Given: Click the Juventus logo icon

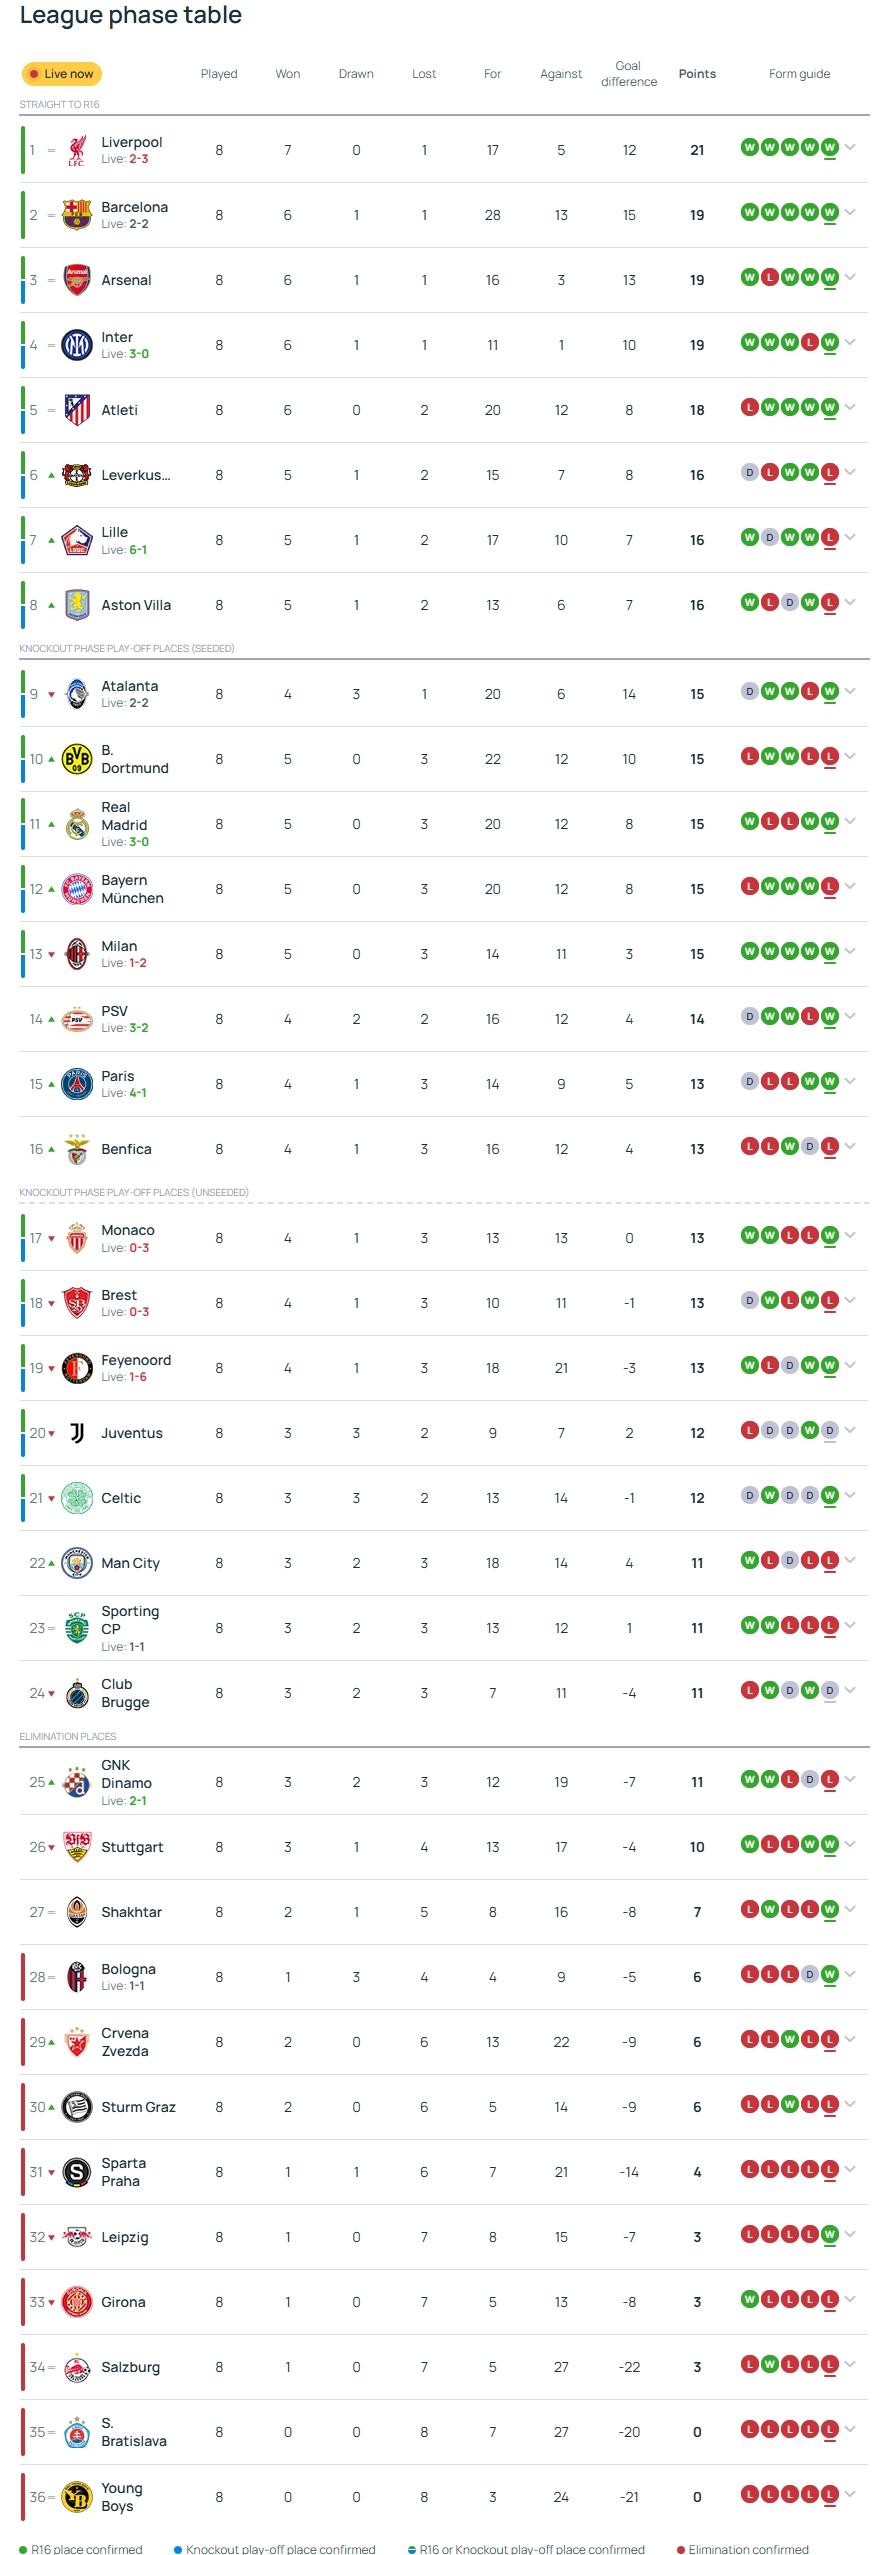Looking at the screenshot, I should [77, 1433].
